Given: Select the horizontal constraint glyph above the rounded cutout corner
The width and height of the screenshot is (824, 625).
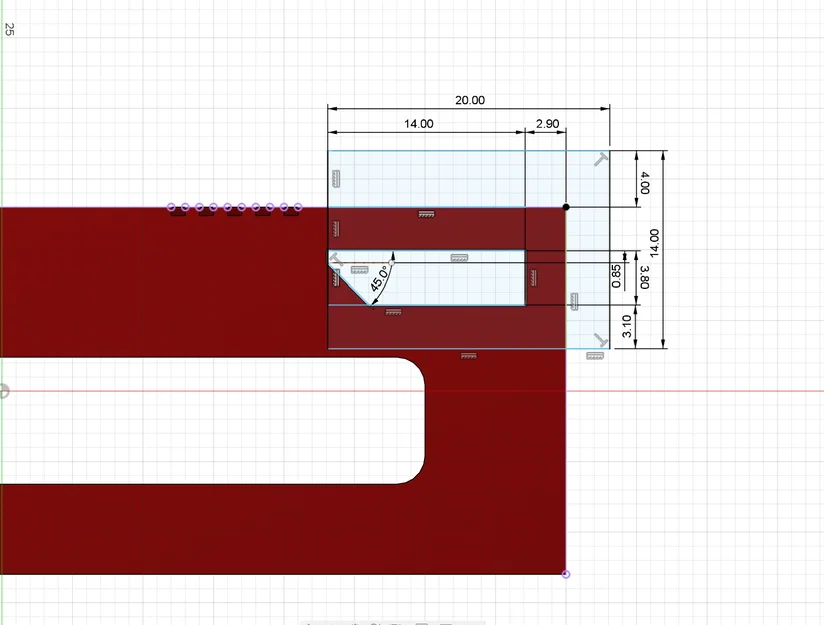Looking at the screenshot, I should pos(469,356).
